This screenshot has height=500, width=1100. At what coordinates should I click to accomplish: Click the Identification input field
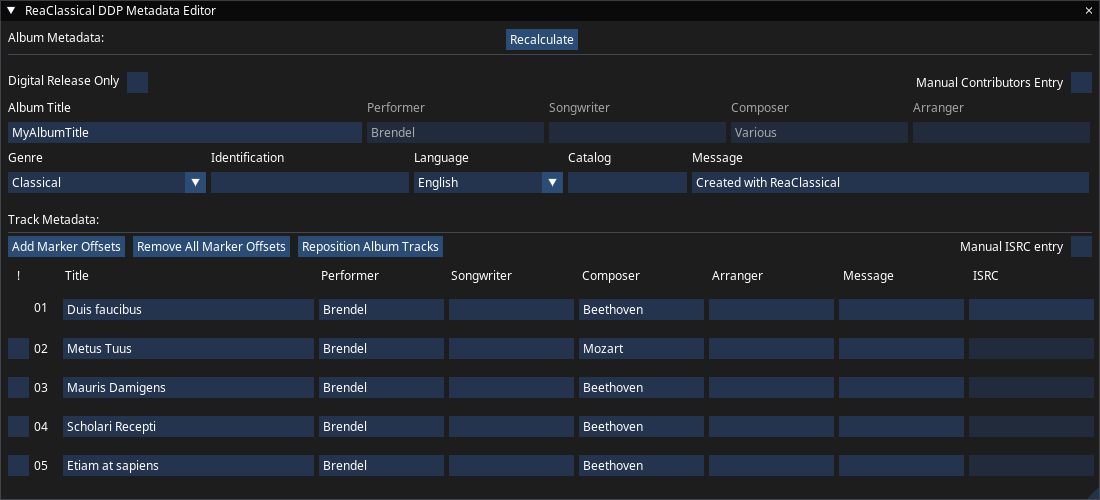point(310,182)
